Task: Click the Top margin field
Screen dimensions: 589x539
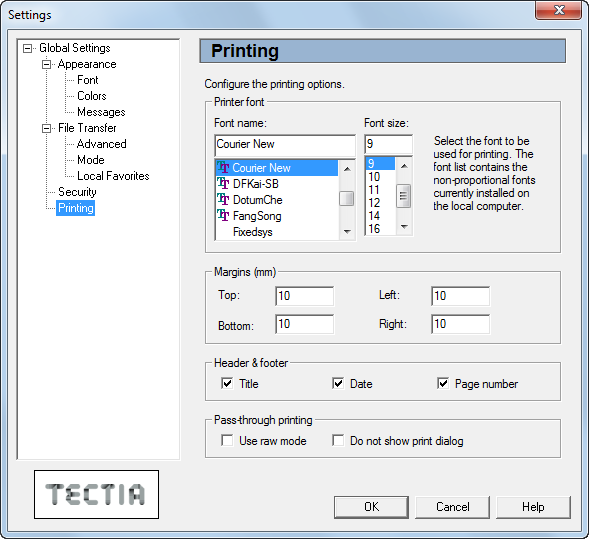Action: [x=304, y=296]
